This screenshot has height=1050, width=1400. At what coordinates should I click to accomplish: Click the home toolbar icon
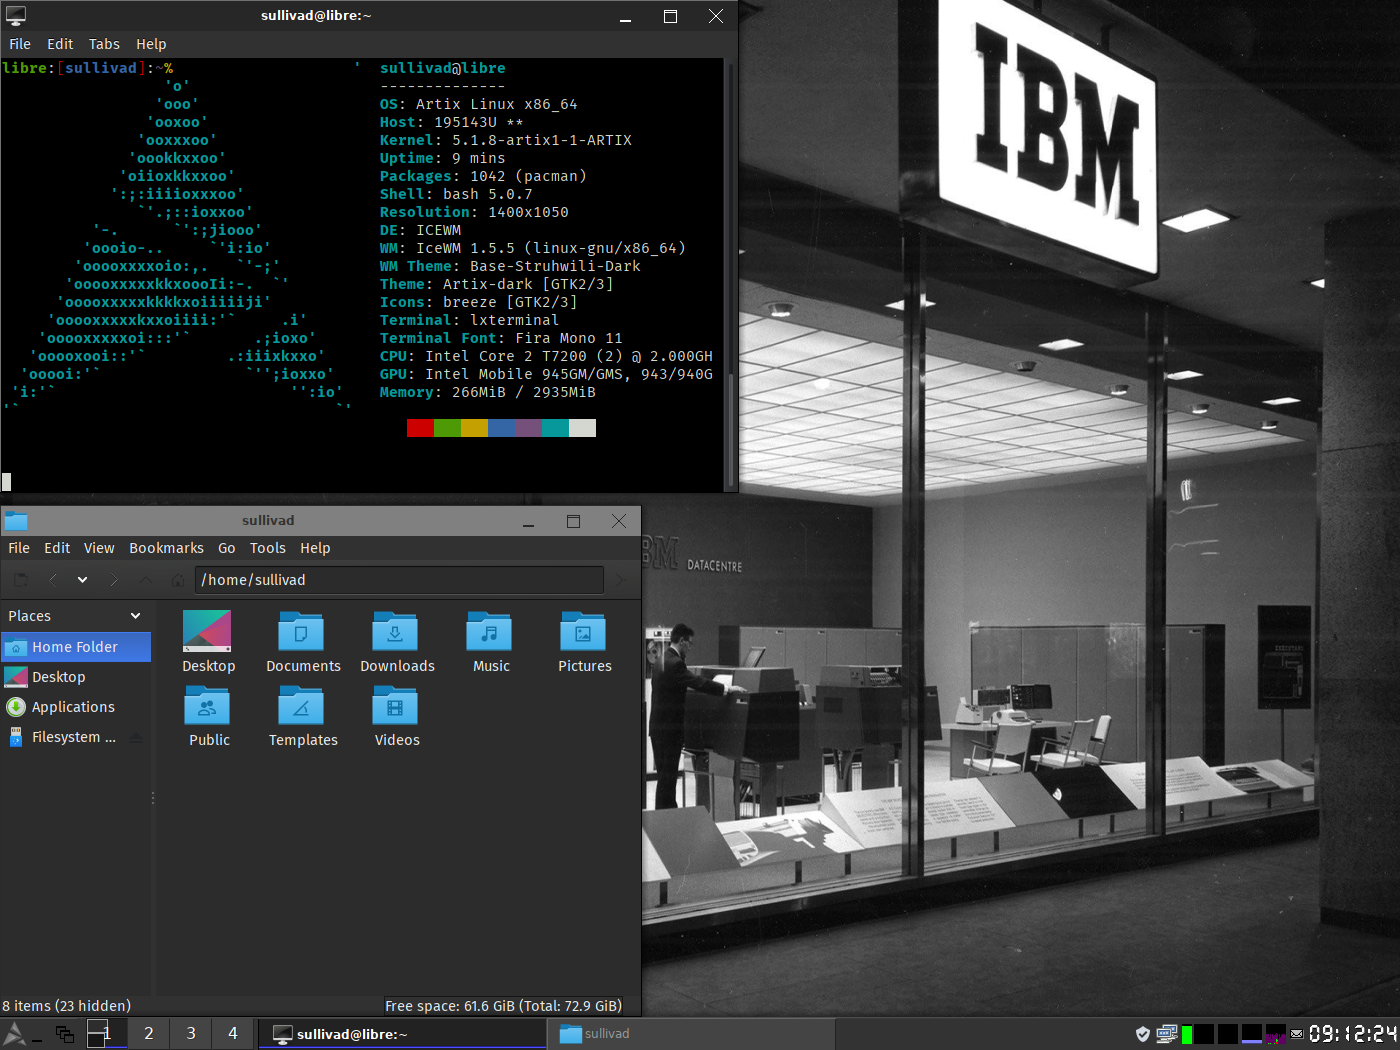pyautogui.click(x=178, y=580)
